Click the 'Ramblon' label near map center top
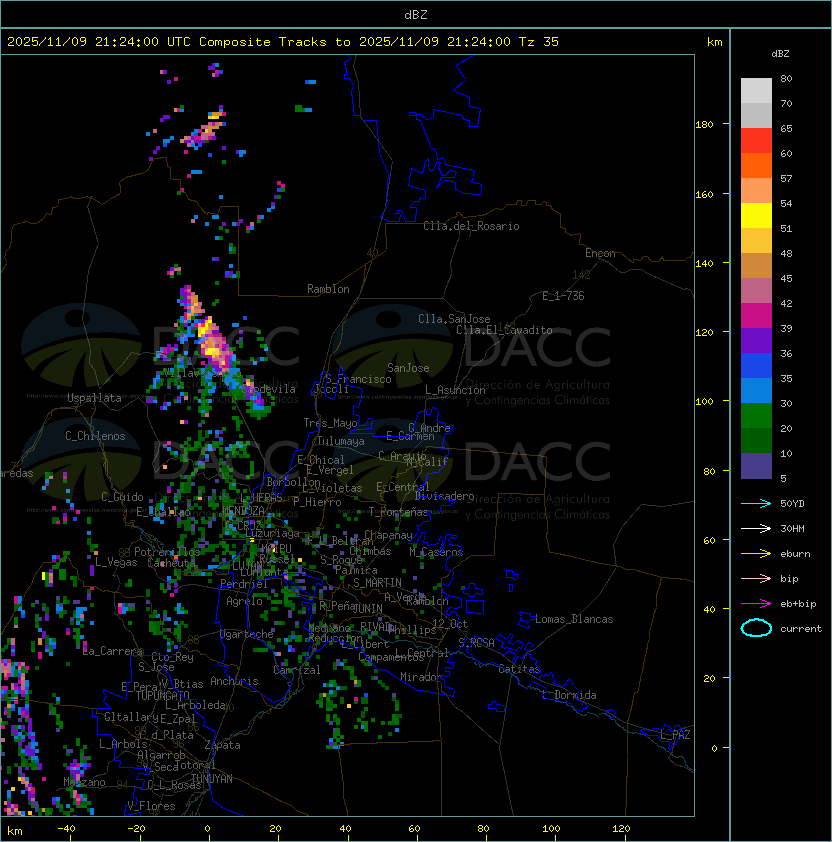The height and width of the screenshot is (842, 832). (x=328, y=289)
